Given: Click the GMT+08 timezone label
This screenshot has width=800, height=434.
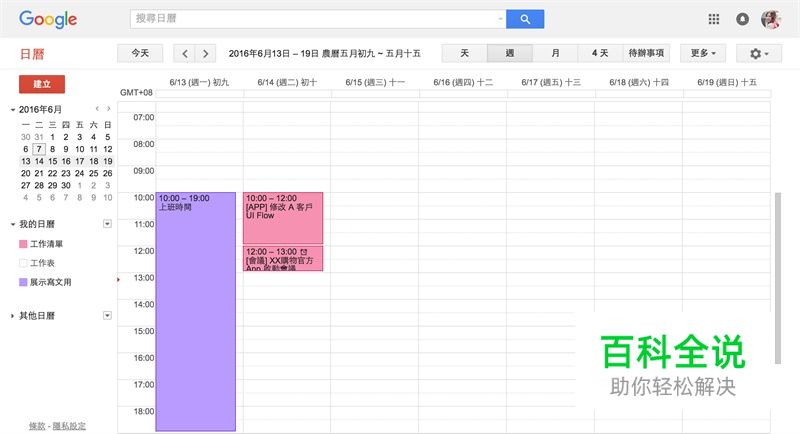Looking at the screenshot, I should 136,92.
